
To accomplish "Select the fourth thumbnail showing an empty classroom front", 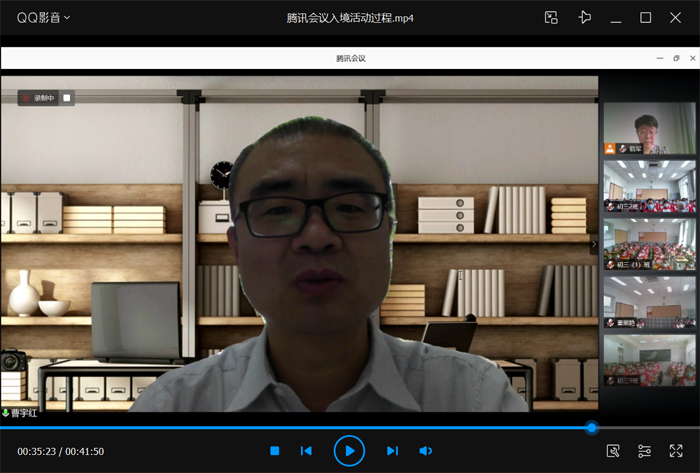I will click(650, 302).
